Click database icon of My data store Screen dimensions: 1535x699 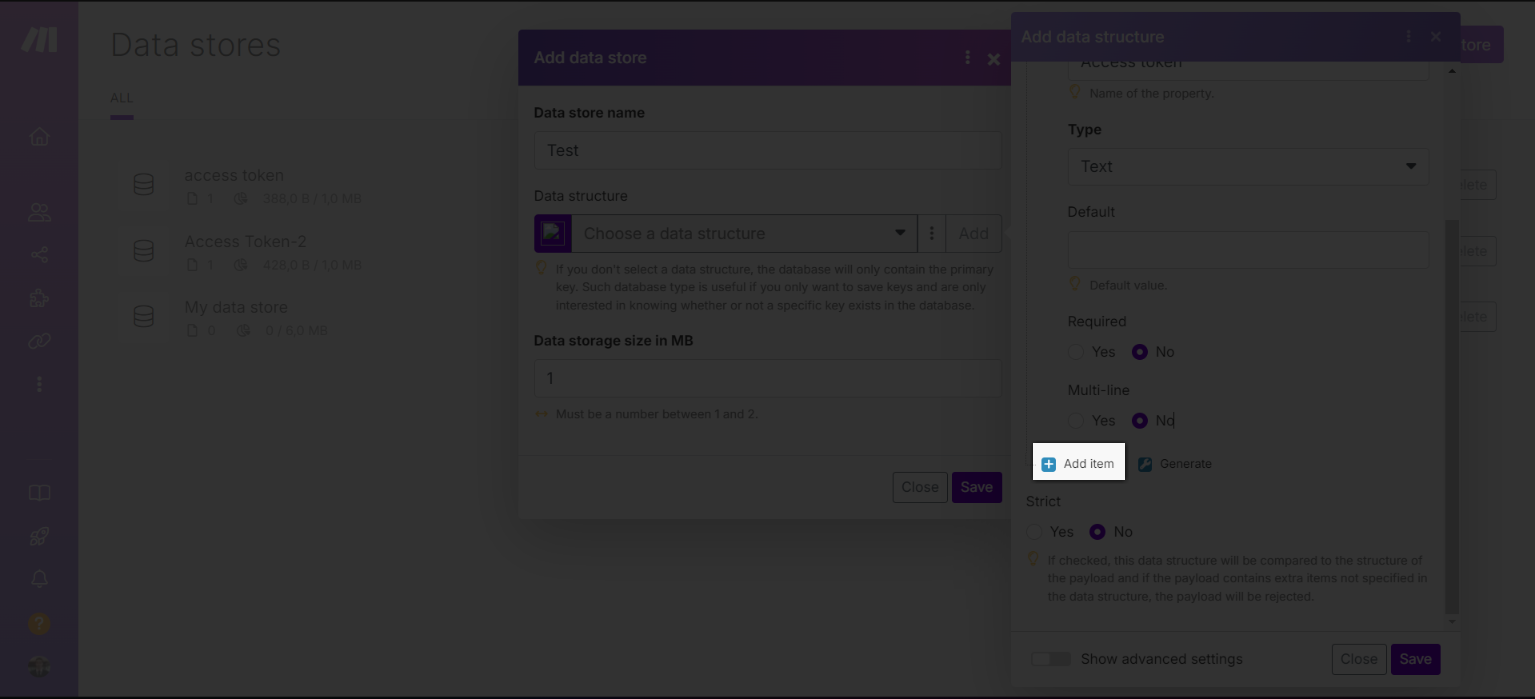[144, 317]
